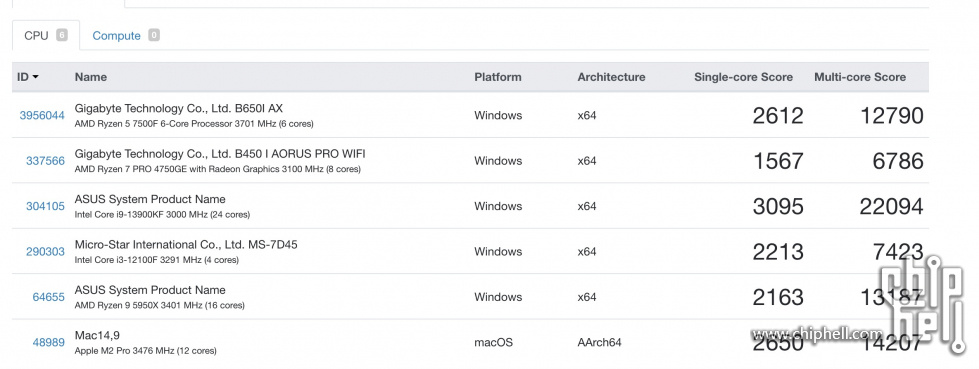Click the Compute tab count badge
Screen dimensions: 979x369
pos(154,35)
